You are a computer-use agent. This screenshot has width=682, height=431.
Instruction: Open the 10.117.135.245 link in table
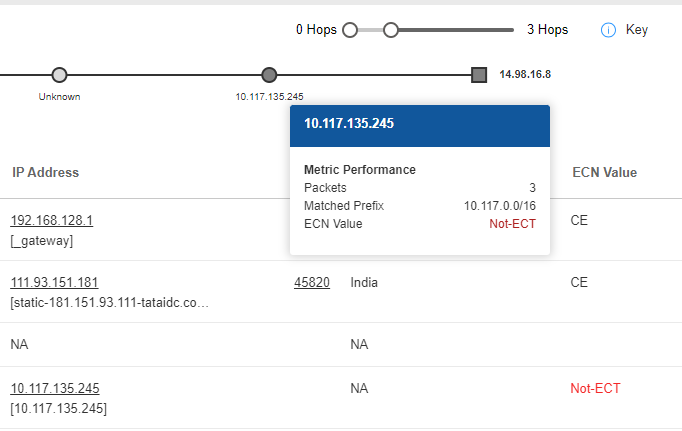point(55,388)
